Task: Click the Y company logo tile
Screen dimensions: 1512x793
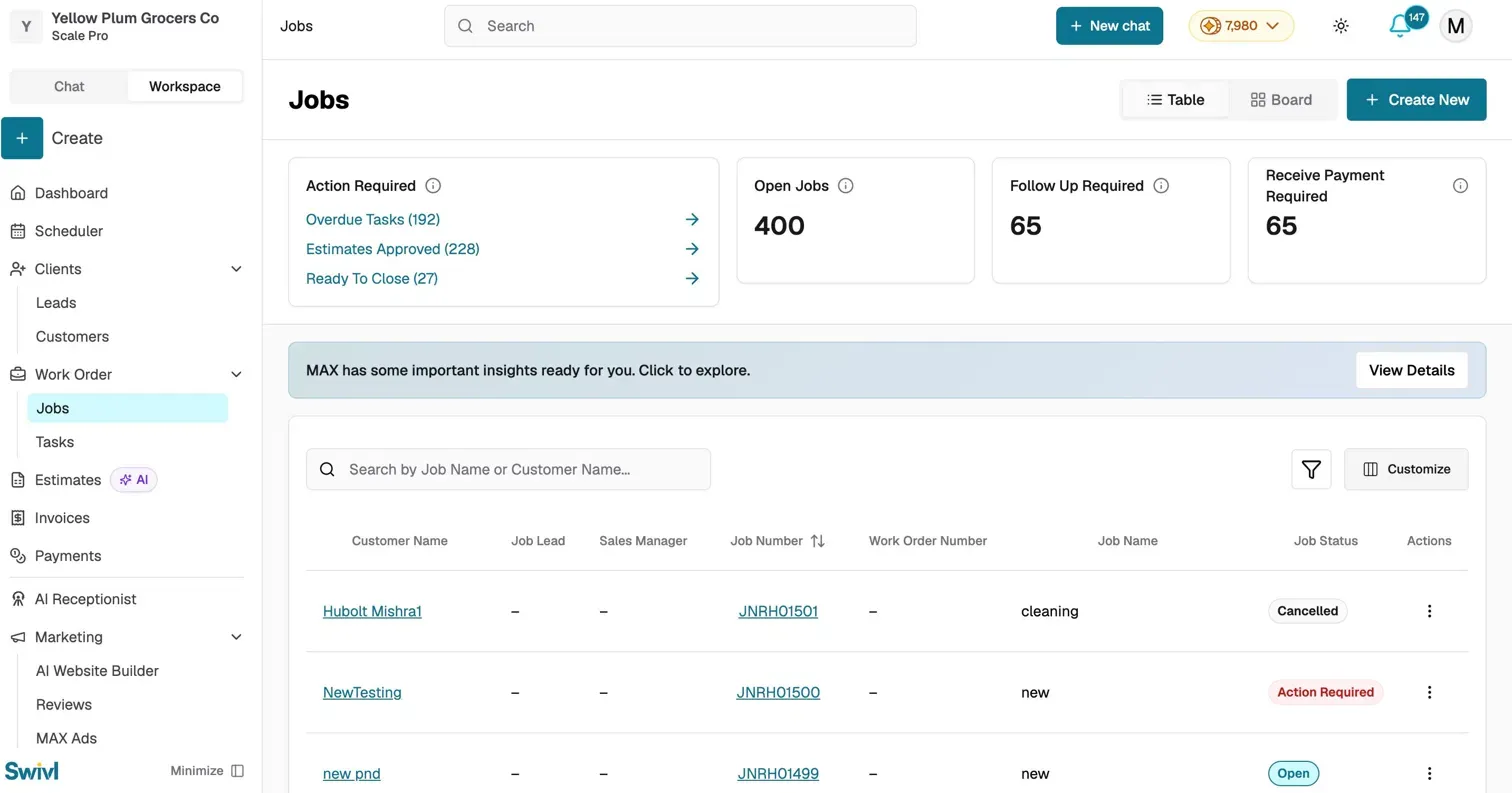Action: coord(26,27)
